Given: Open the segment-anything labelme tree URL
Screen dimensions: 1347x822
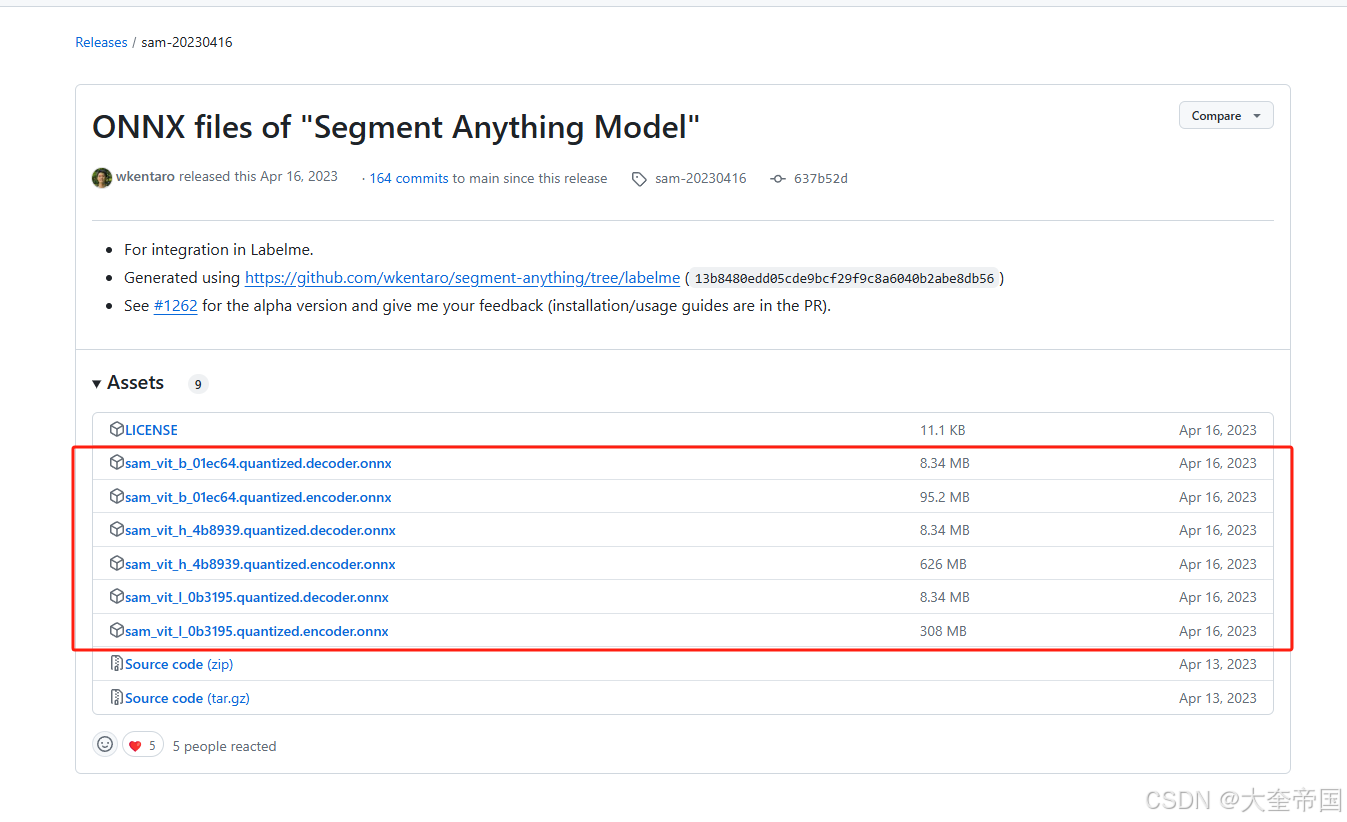Looking at the screenshot, I should [x=462, y=278].
